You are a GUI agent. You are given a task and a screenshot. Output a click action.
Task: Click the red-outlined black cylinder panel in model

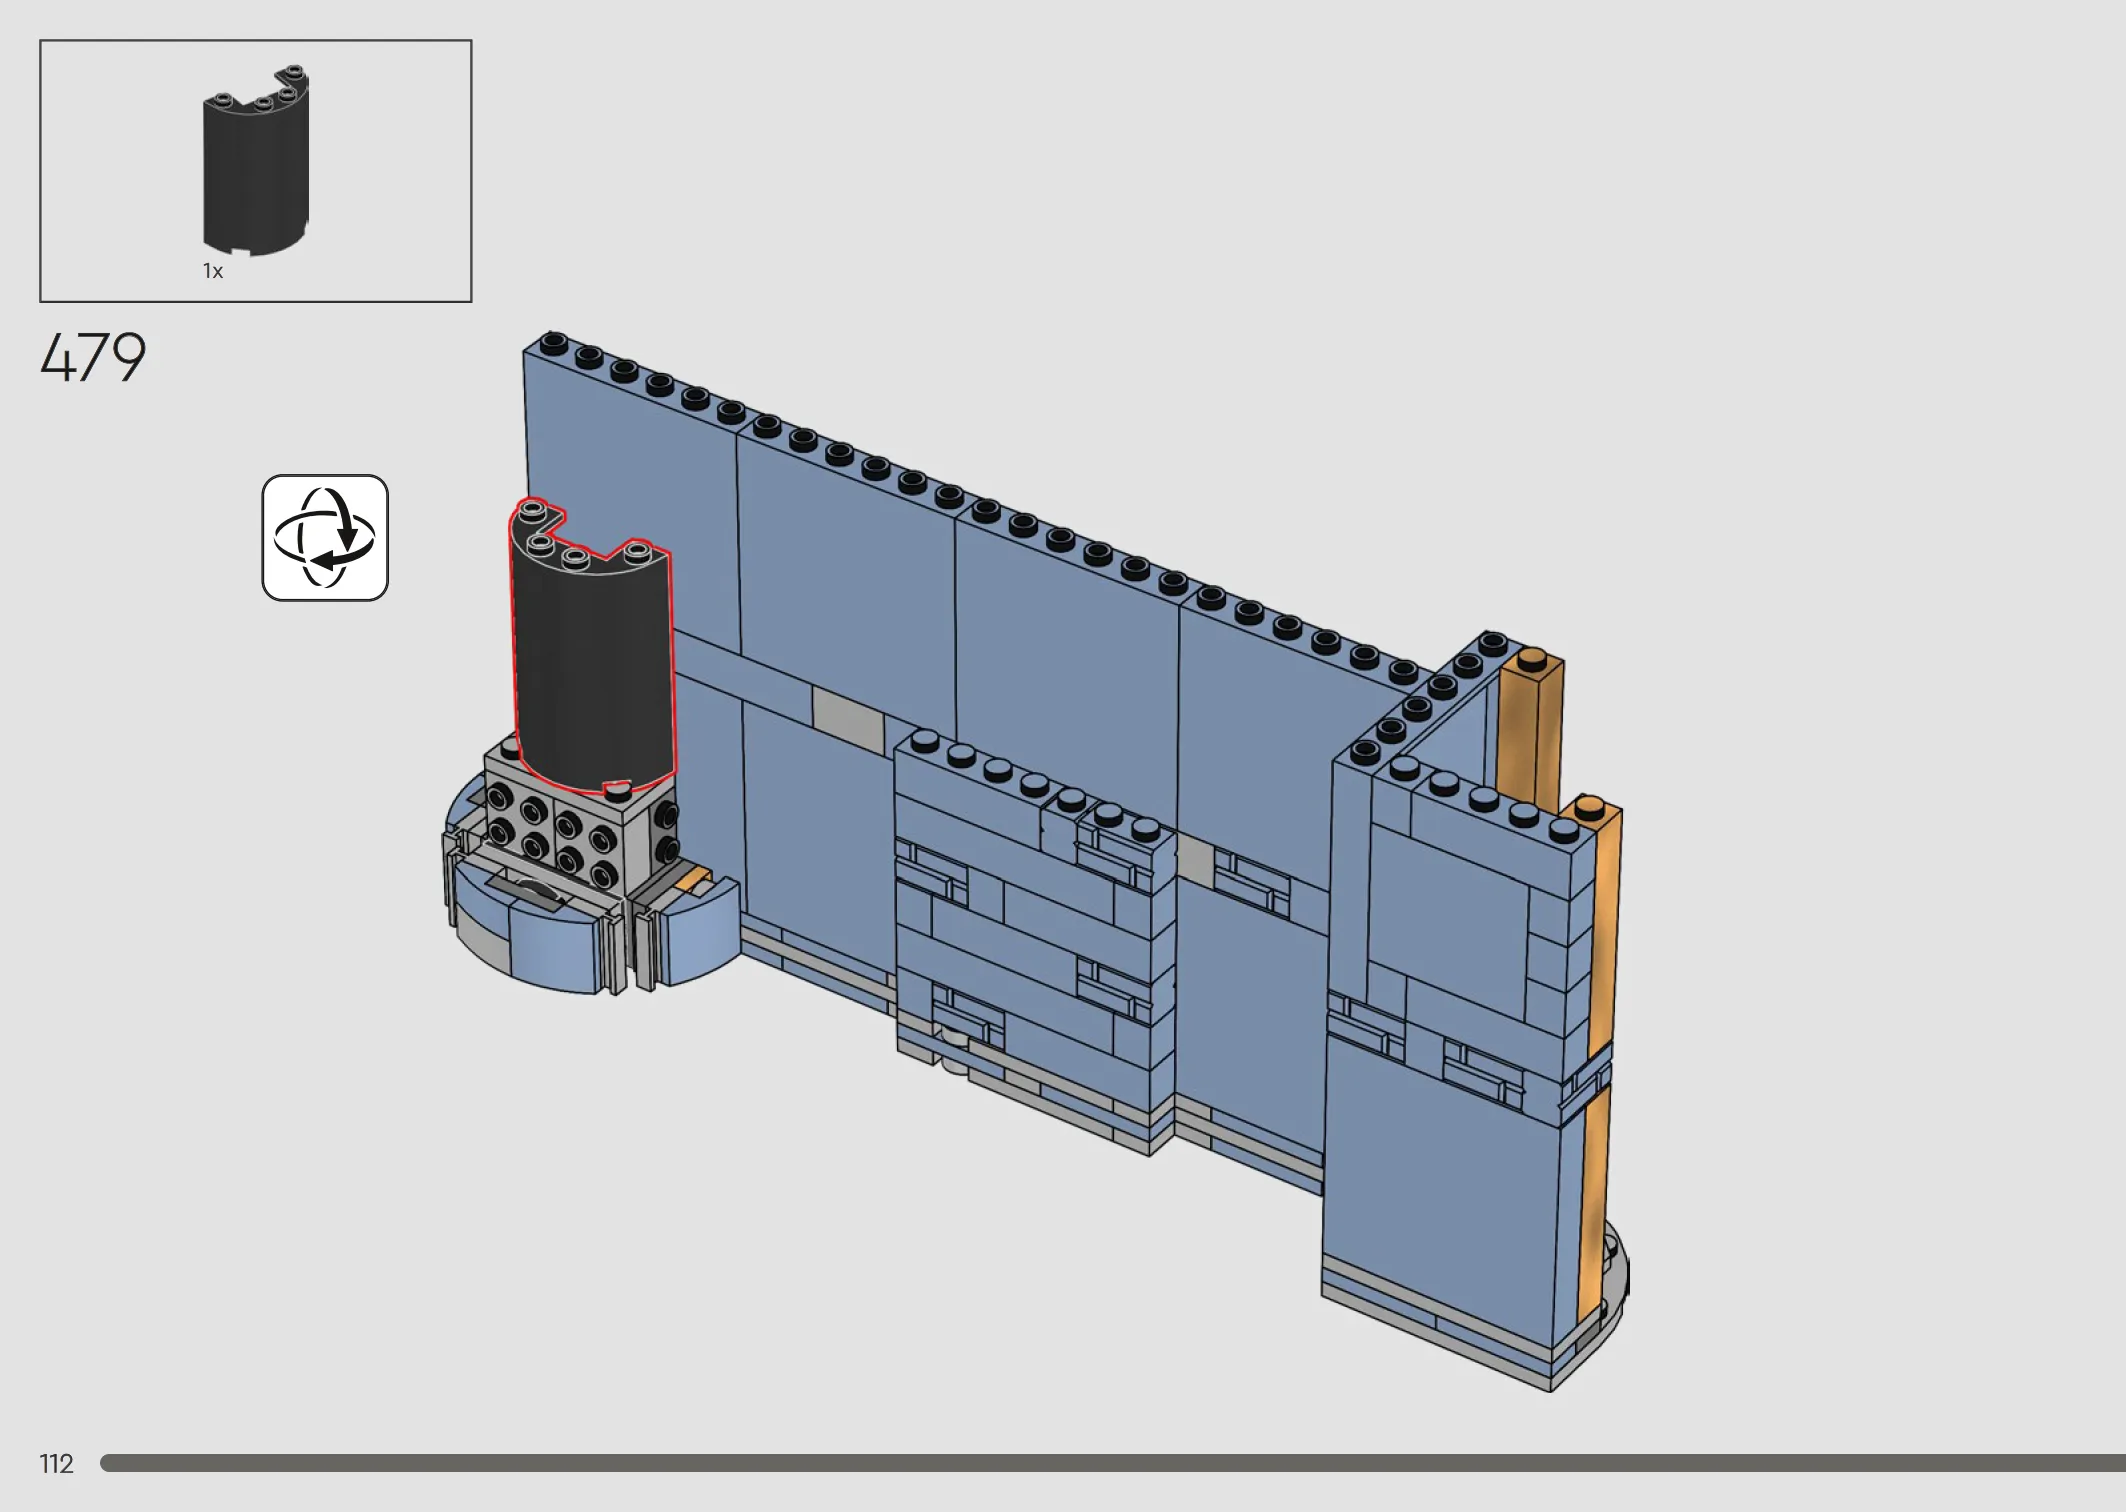pyautogui.click(x=592, y=648)
